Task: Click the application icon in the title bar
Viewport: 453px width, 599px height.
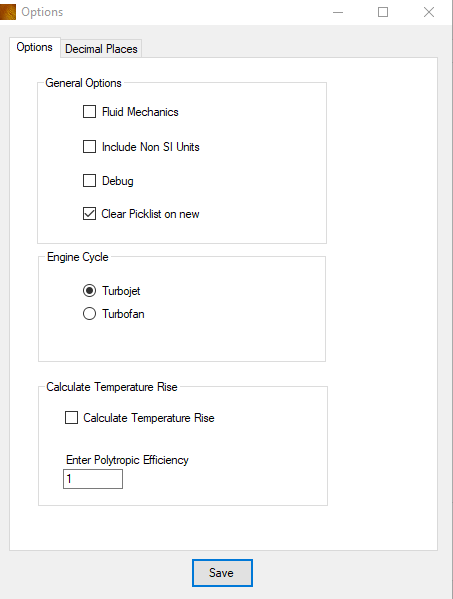Action: 8,12
